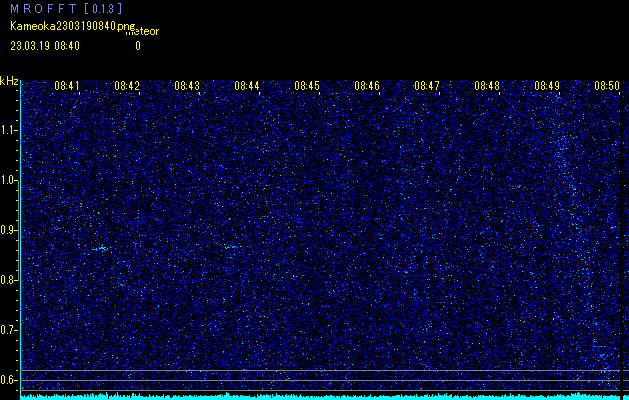Viewport: 629px width, 400px height.
Task: Click the 08:44 time marker
Action: [247, 85]
